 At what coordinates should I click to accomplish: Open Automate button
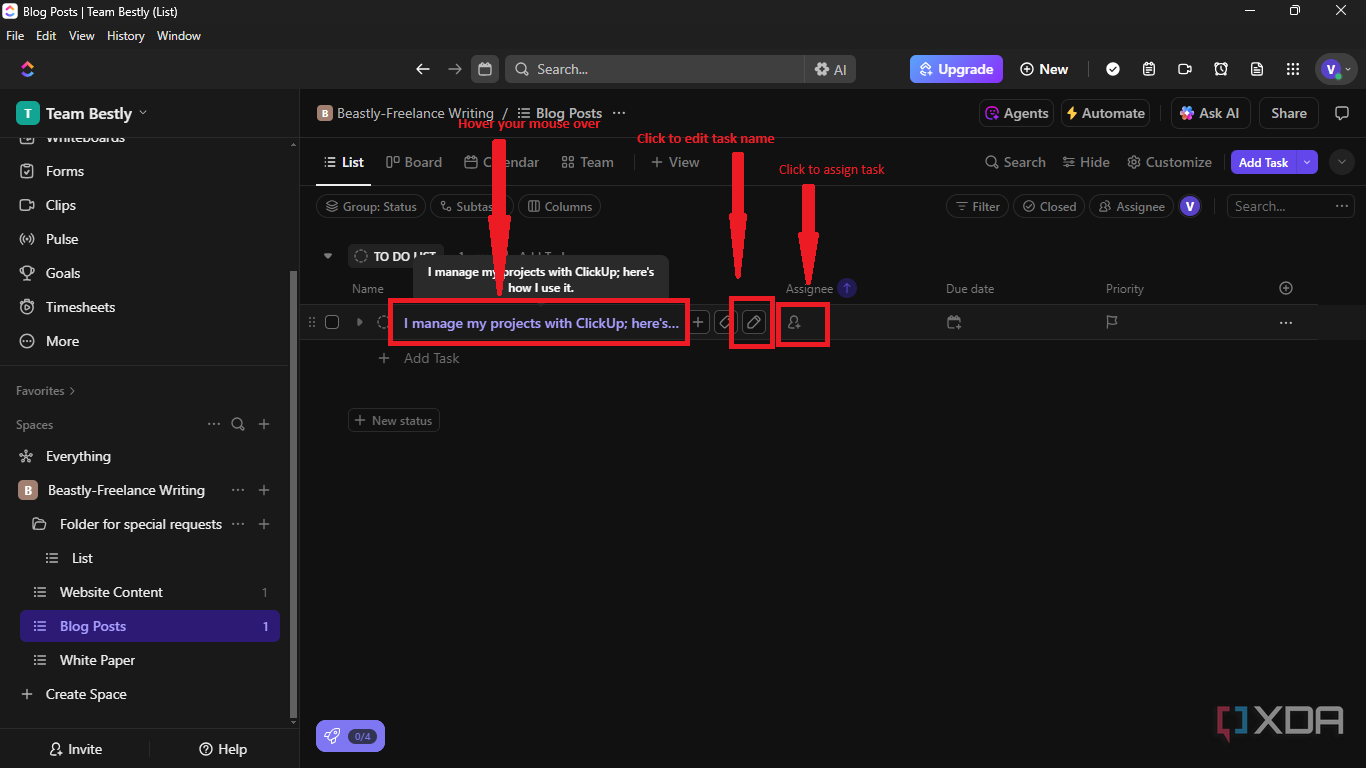pyautogui.click(x=1104, y=113)
